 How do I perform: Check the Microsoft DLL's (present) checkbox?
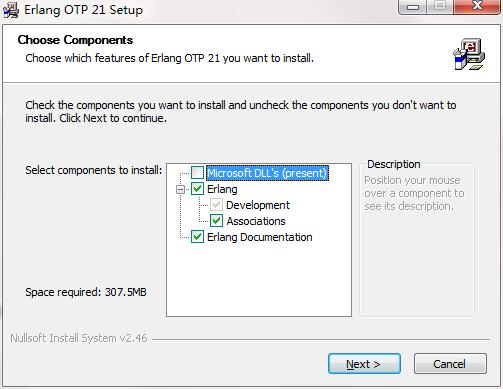(x=197, y=173)
